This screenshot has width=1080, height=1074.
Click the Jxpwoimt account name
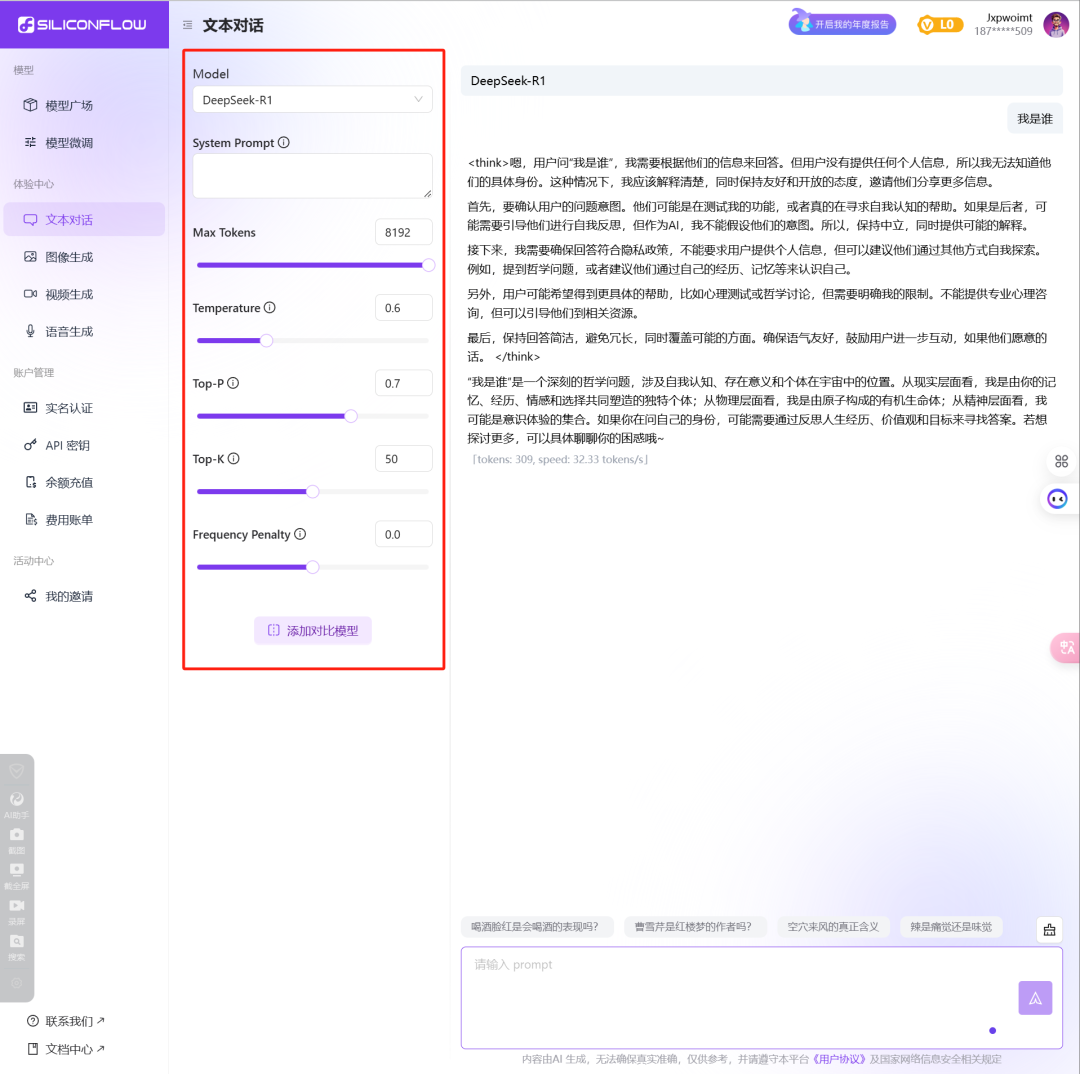click(1009, 18)
